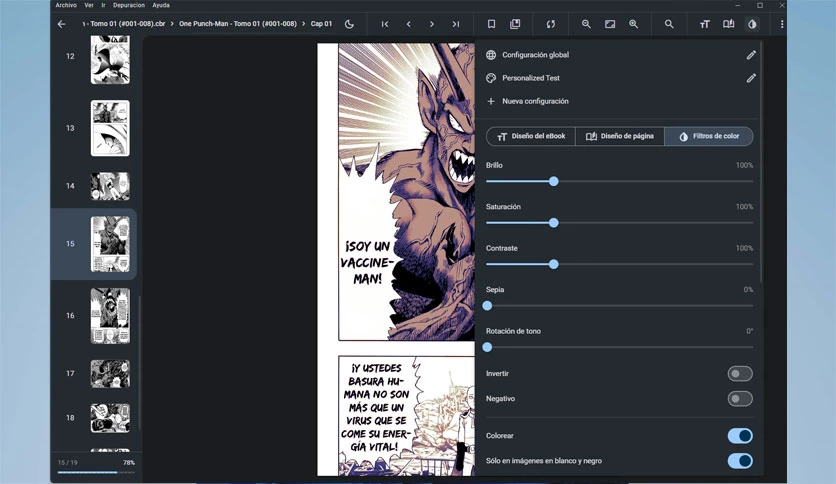The width and height of the screenshot is (836, 484).
Task: Open the Ayuda menu
Action: [x=161, y=5]
